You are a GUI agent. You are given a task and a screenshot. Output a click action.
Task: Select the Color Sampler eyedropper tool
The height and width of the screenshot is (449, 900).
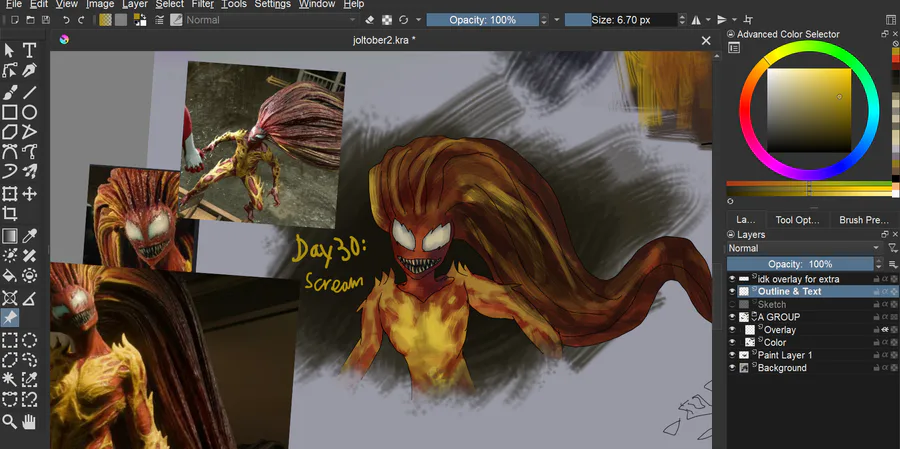(30, 236)
